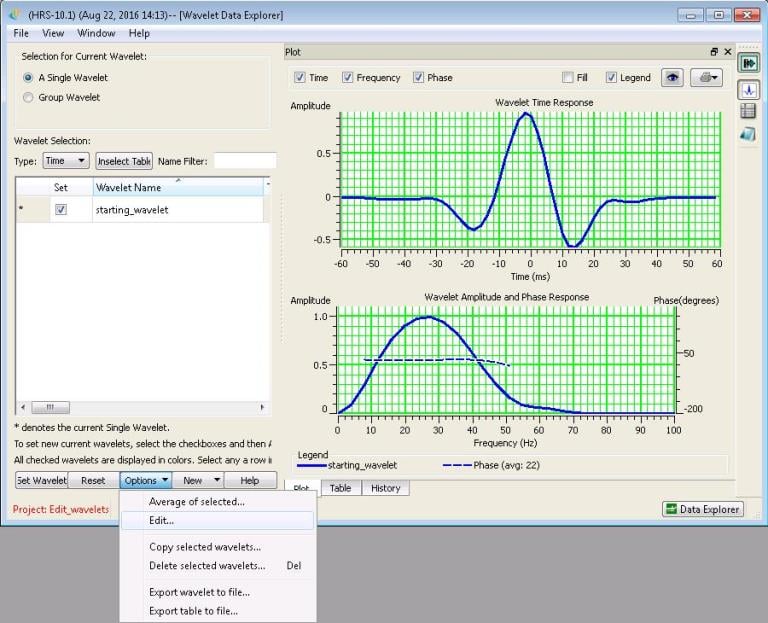Image resolution: width=768 pixels, height=623 pixels.
Task: Click the Data Explorer button
Action: point(703,509)
